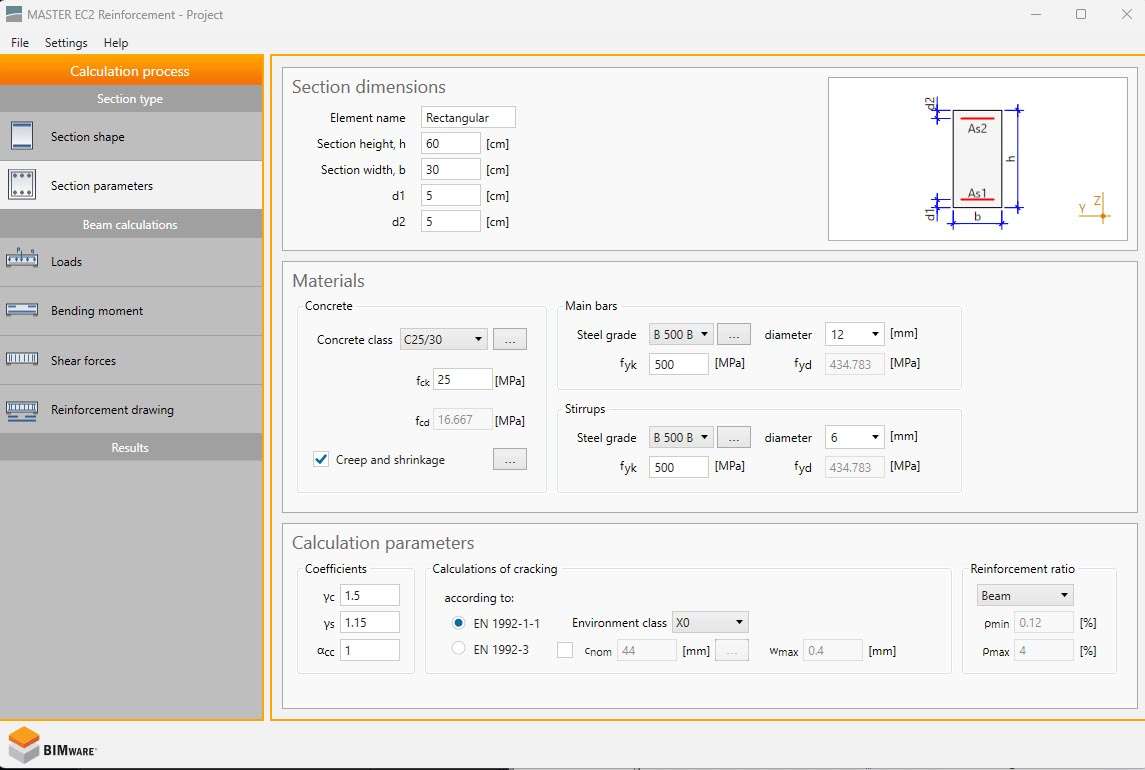Image resolution: width=1145 pixels, height=770 pixels.
Task: Open the Reinforcement ratio Beam dropdown
Action: point(1024,595)
